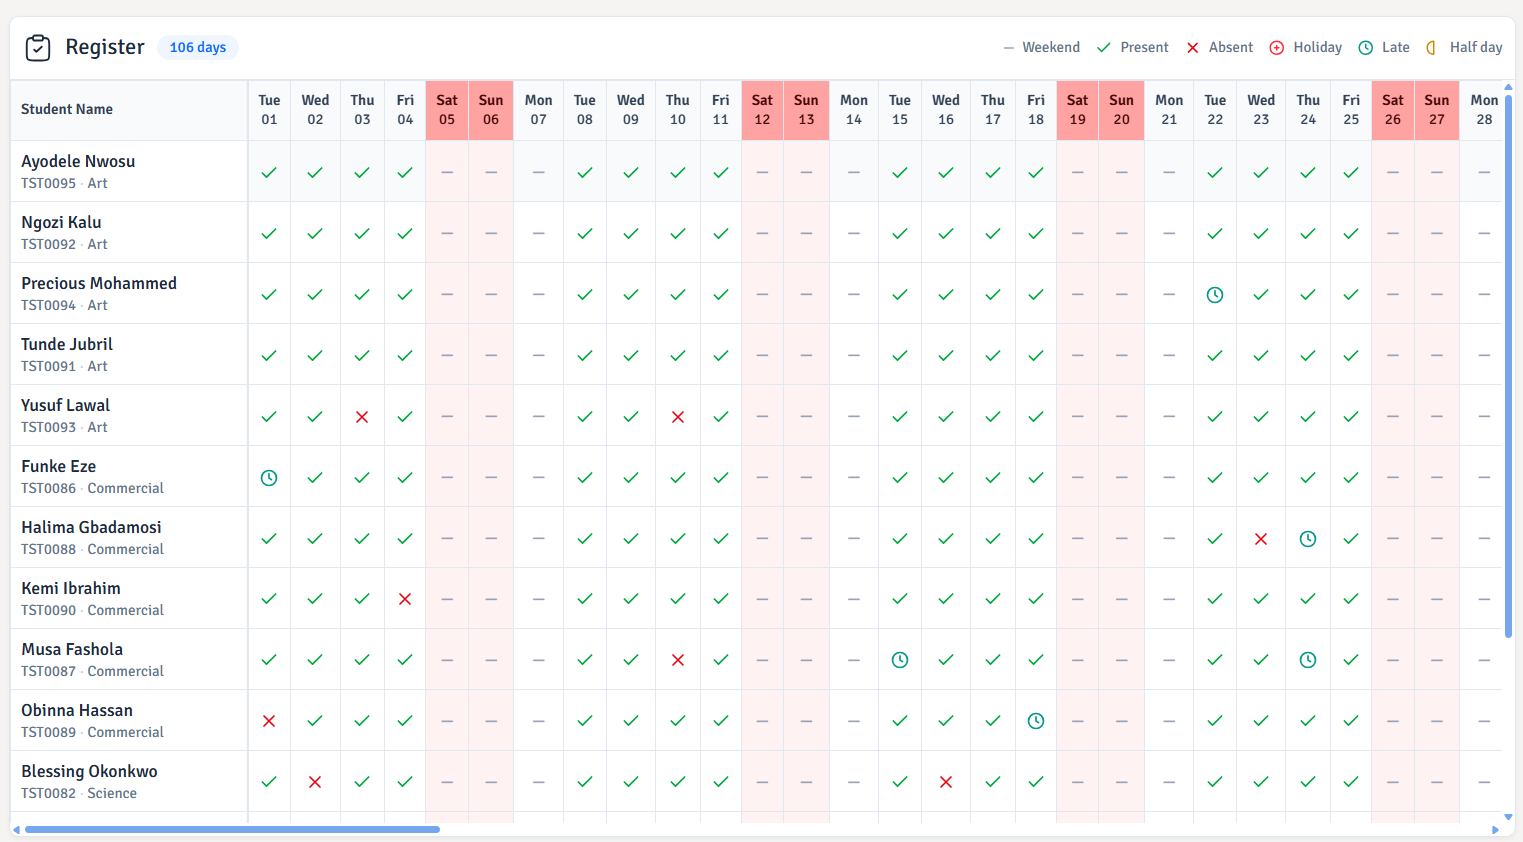
Task: Click Yusuf Lawal's absent mark on Thu 03
Action: [362, 417]
